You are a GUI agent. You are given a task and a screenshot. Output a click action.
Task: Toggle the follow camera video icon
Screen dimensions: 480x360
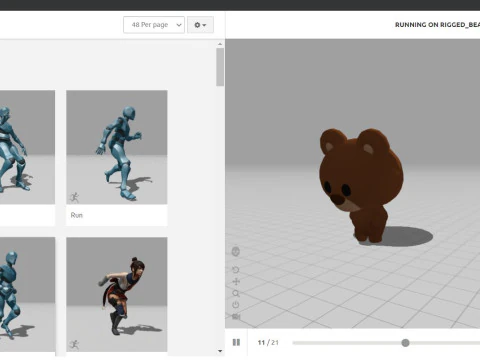click(236, 316)
